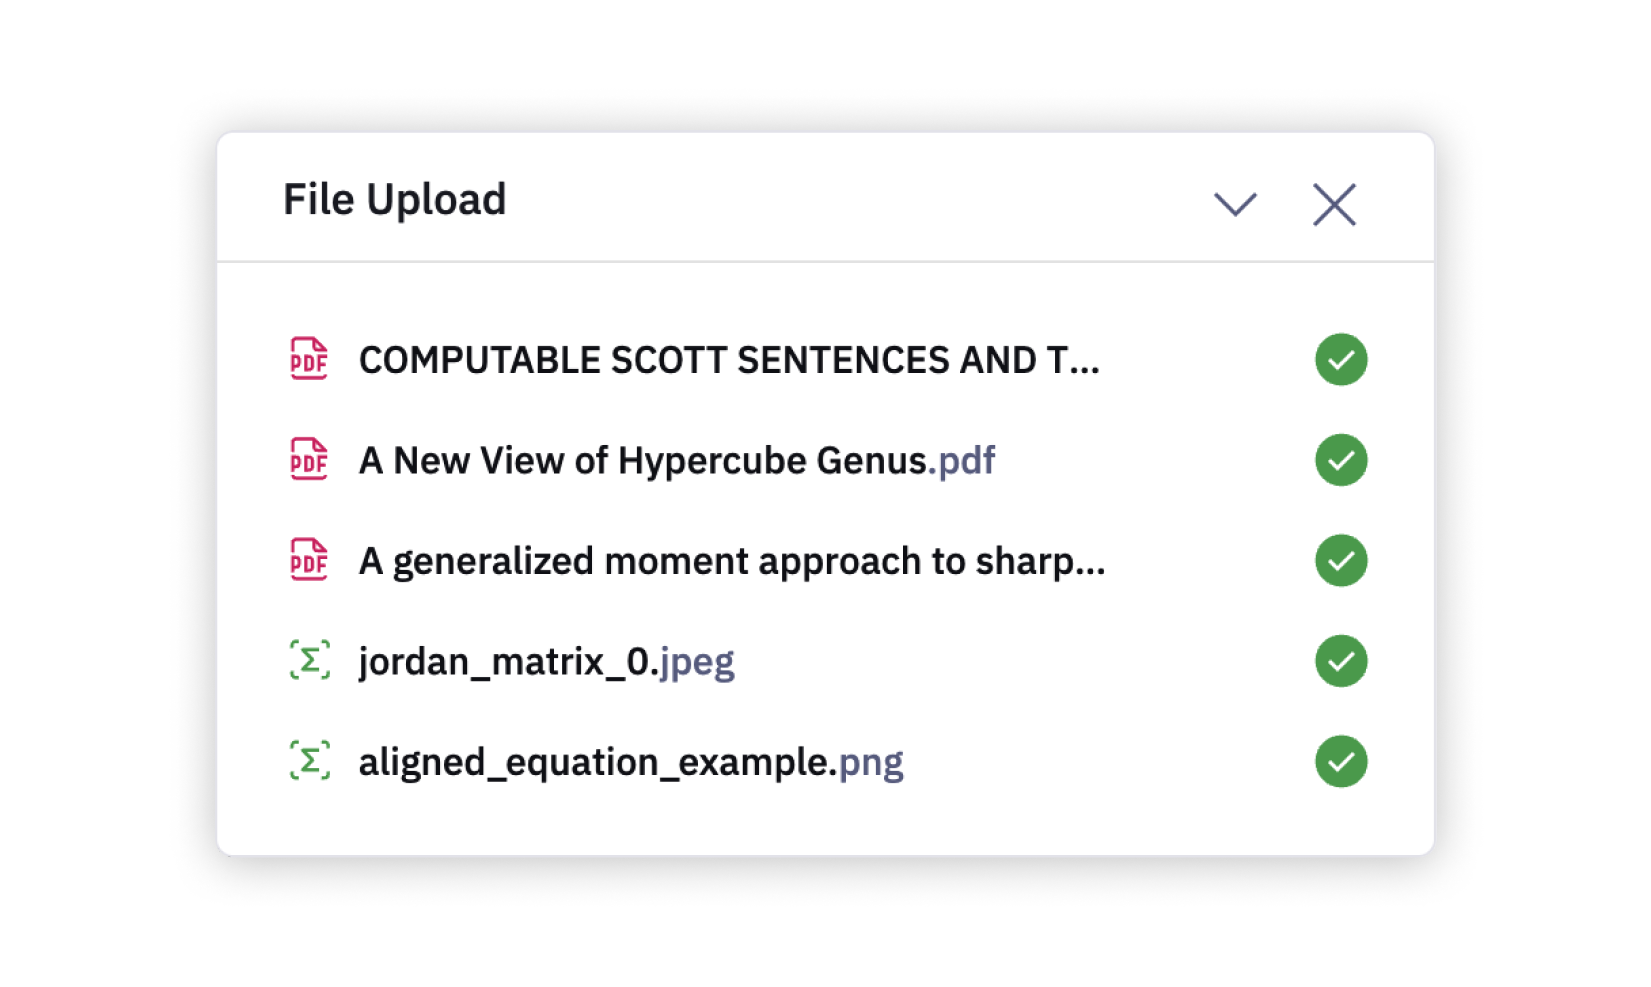1651x987 pixels.
Task: Click green checkmark beside aligned_equation_example.png
Action: tap(1340, 761)
